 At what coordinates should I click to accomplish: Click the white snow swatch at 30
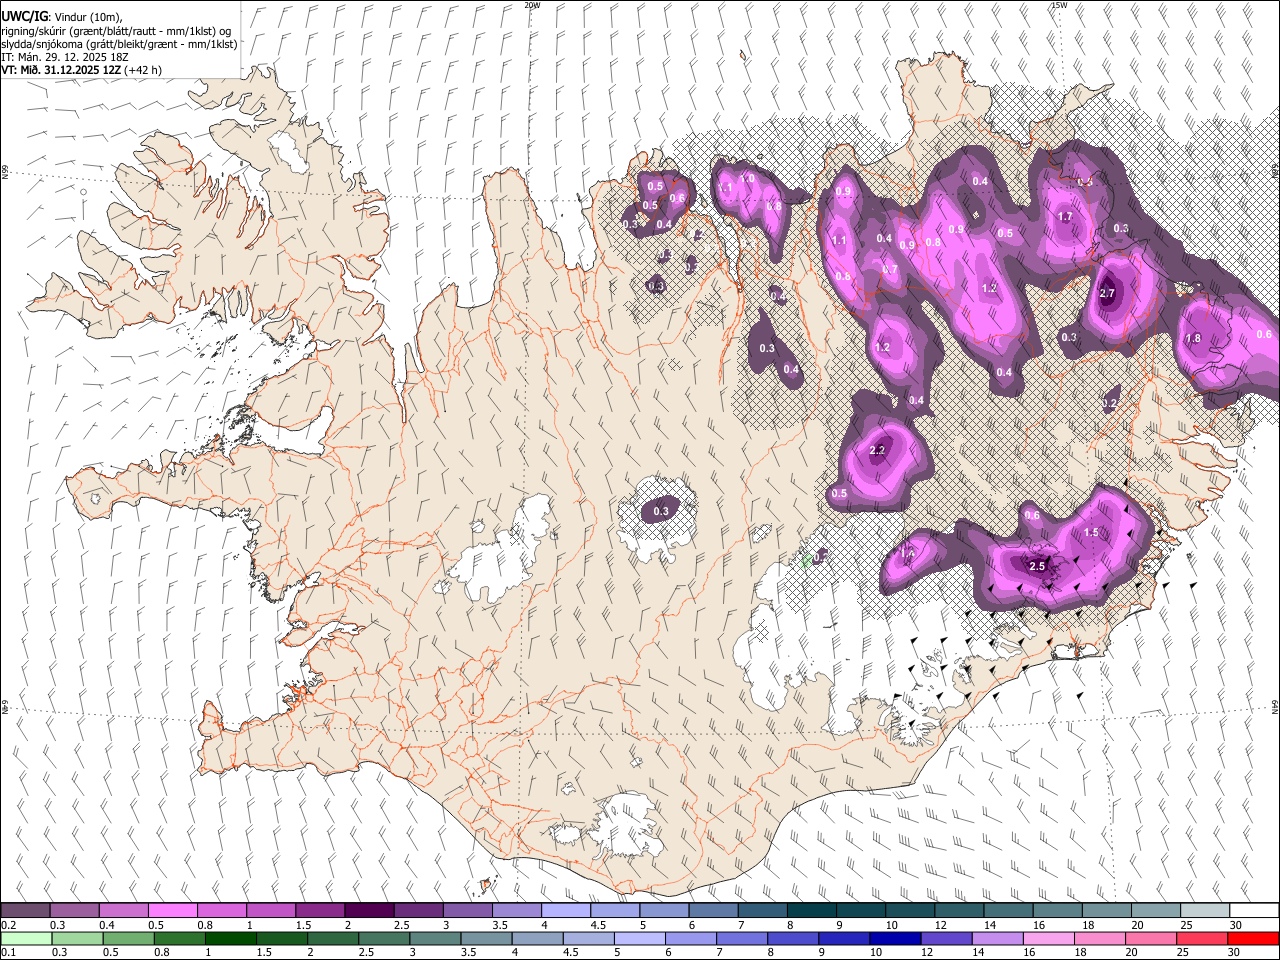pos(1254,911)
